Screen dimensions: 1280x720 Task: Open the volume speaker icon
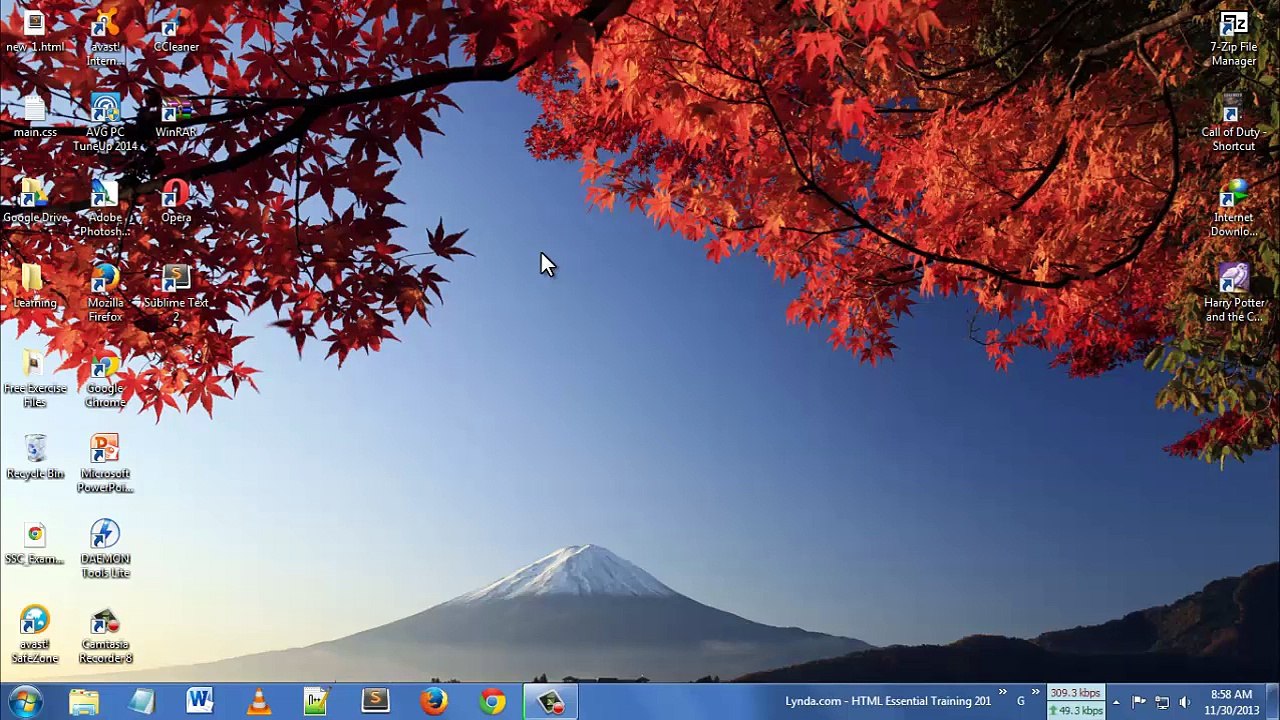point(1185,702)
